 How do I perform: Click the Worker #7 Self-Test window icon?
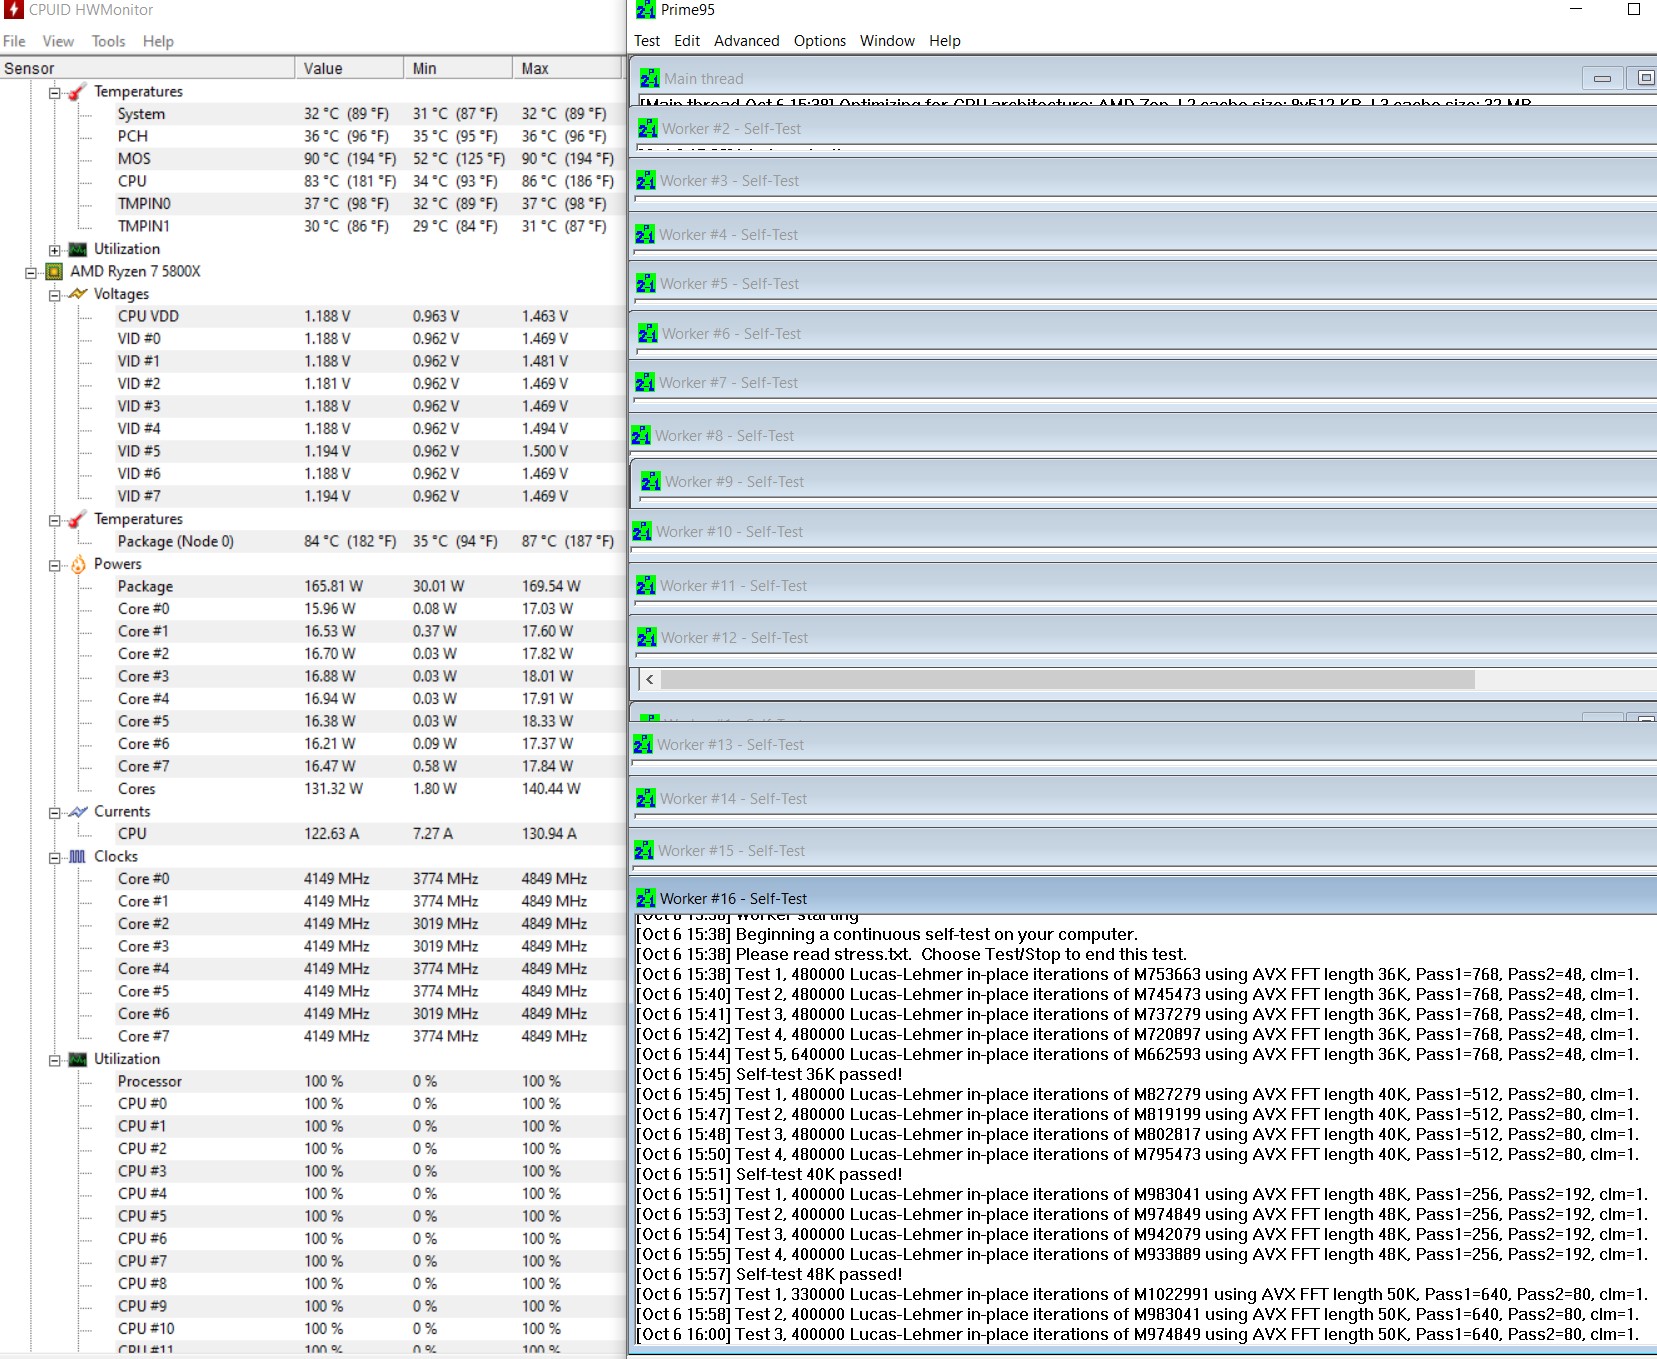tap(645, 383)
